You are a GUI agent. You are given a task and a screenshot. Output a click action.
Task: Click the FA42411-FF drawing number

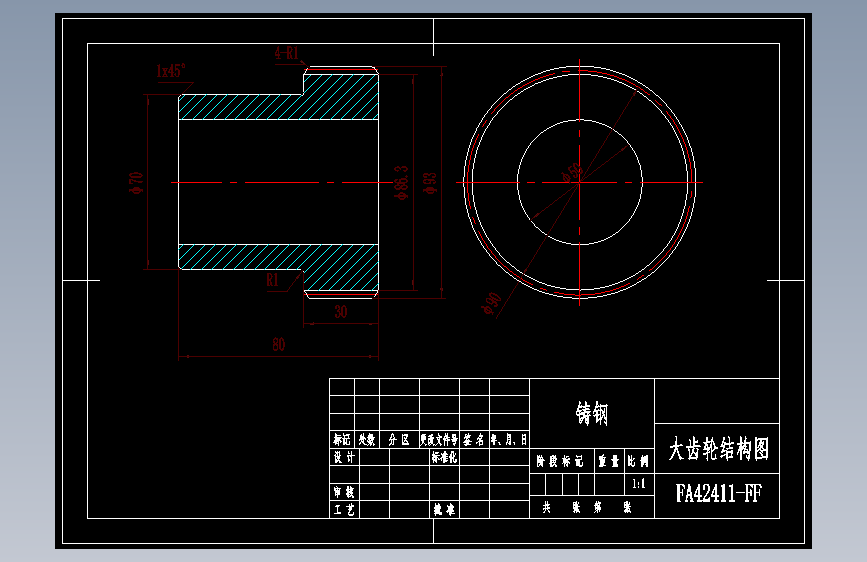[x=718, y=493]
